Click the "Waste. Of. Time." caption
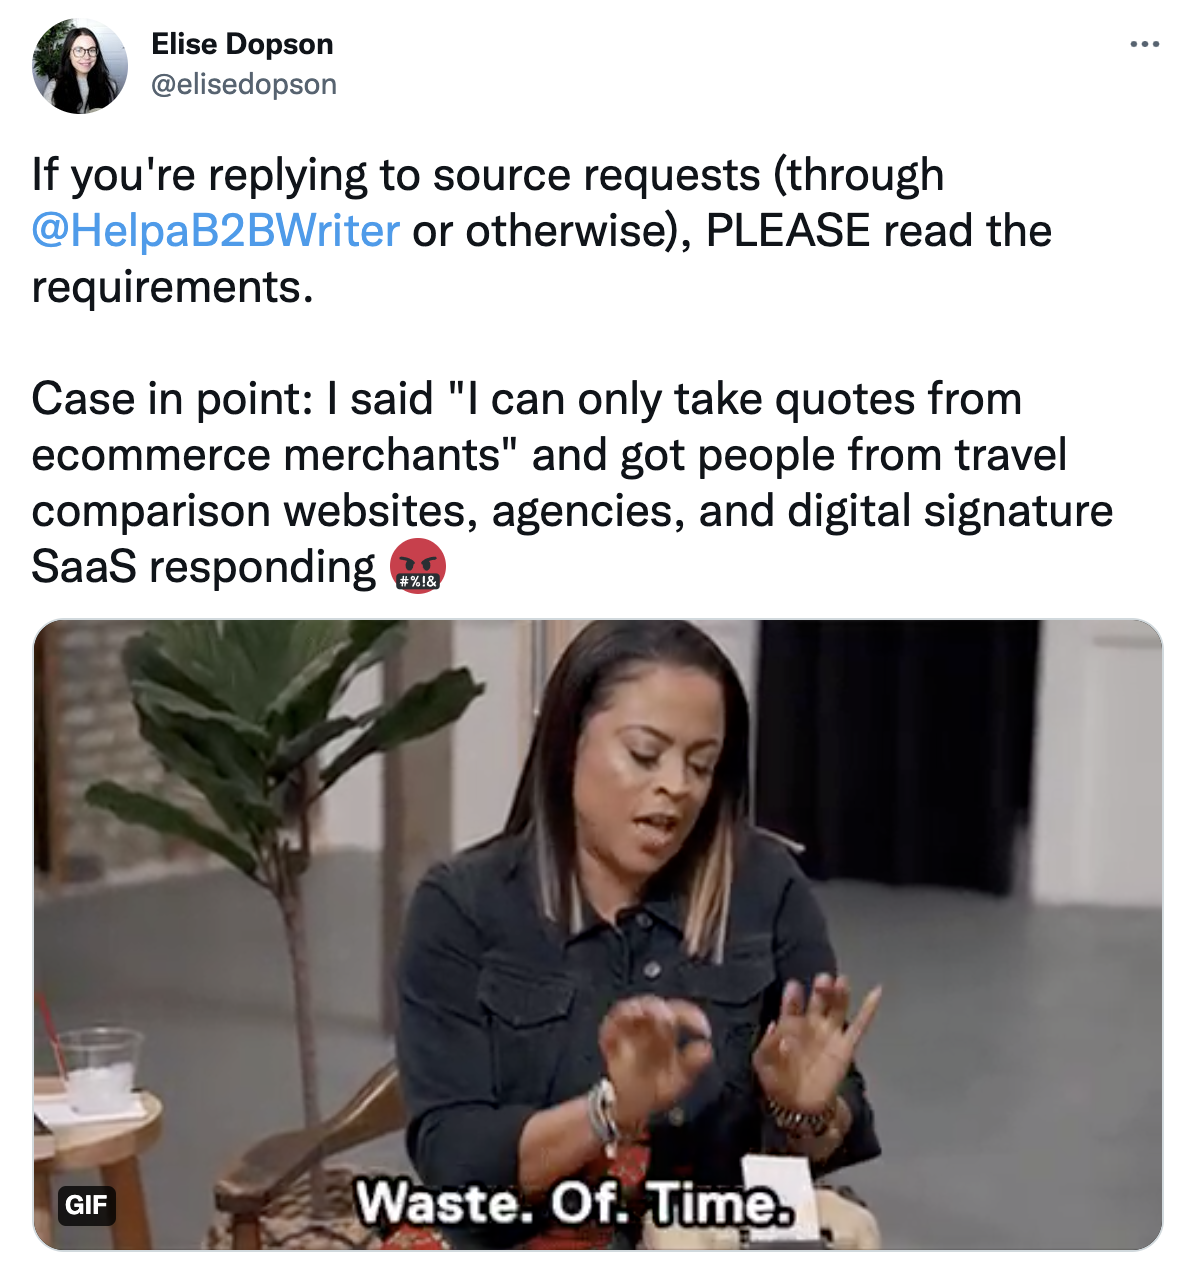This screenshot has width=1184, height=1276. 574,1202
